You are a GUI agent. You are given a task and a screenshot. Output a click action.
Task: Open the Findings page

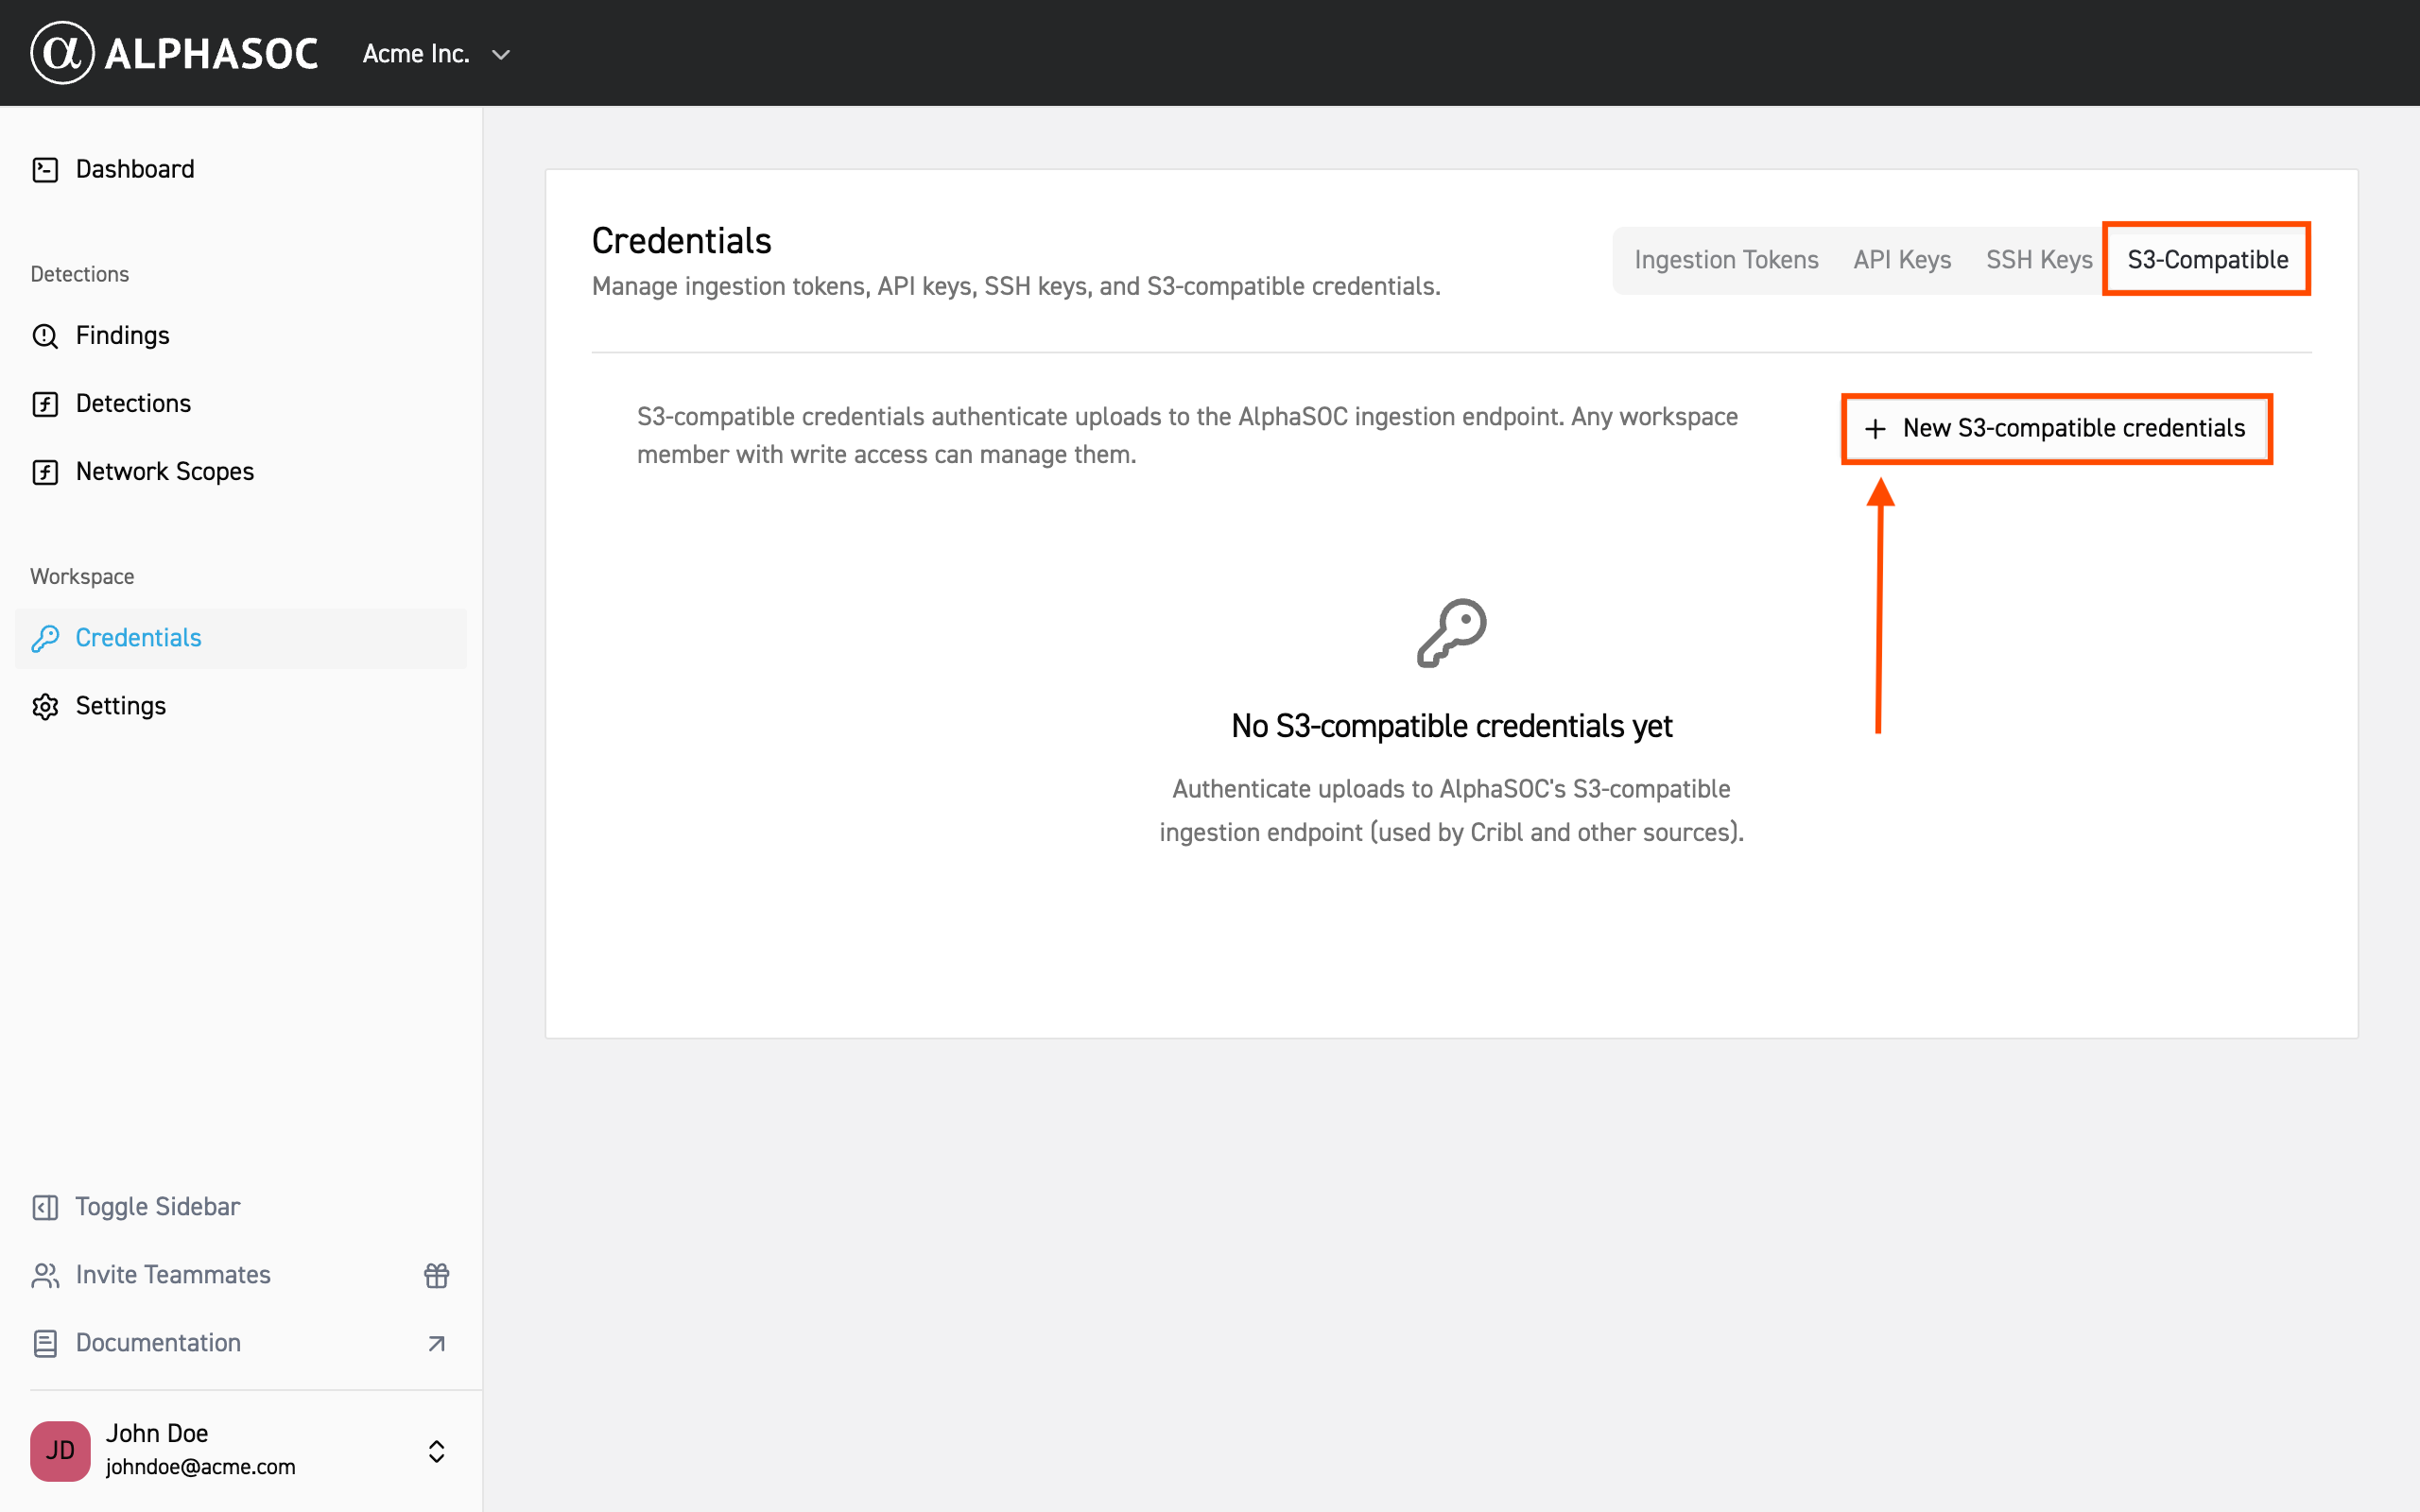(x=240, y=336)
